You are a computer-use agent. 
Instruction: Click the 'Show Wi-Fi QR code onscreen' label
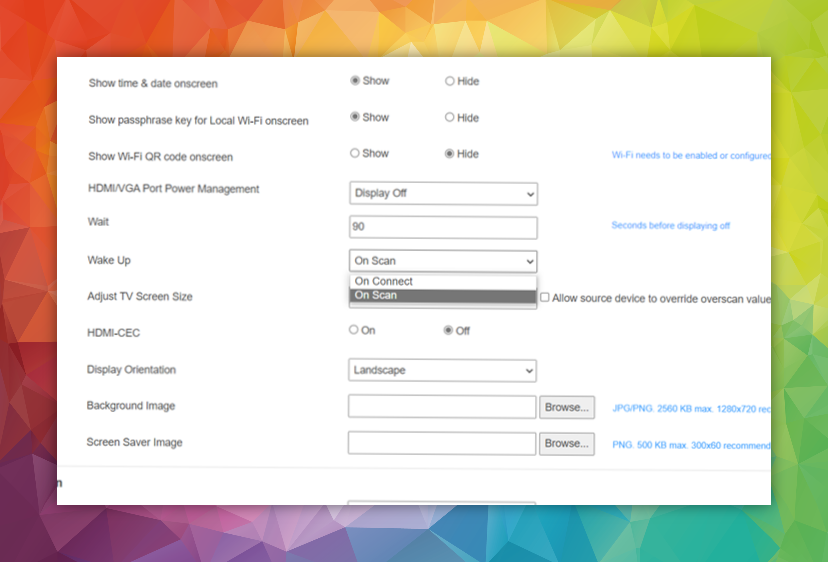[161, 157]
